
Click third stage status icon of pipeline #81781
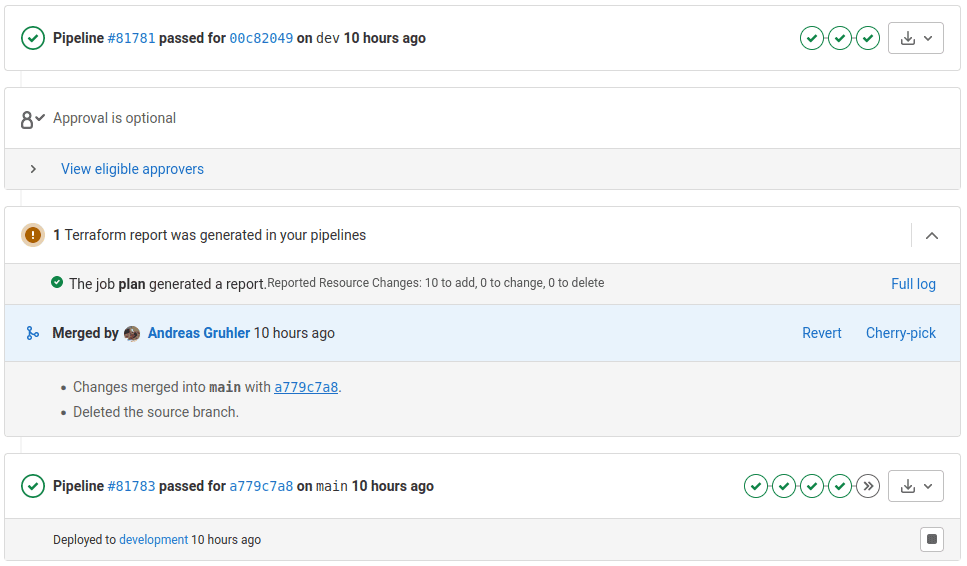[x=868, y=38]
